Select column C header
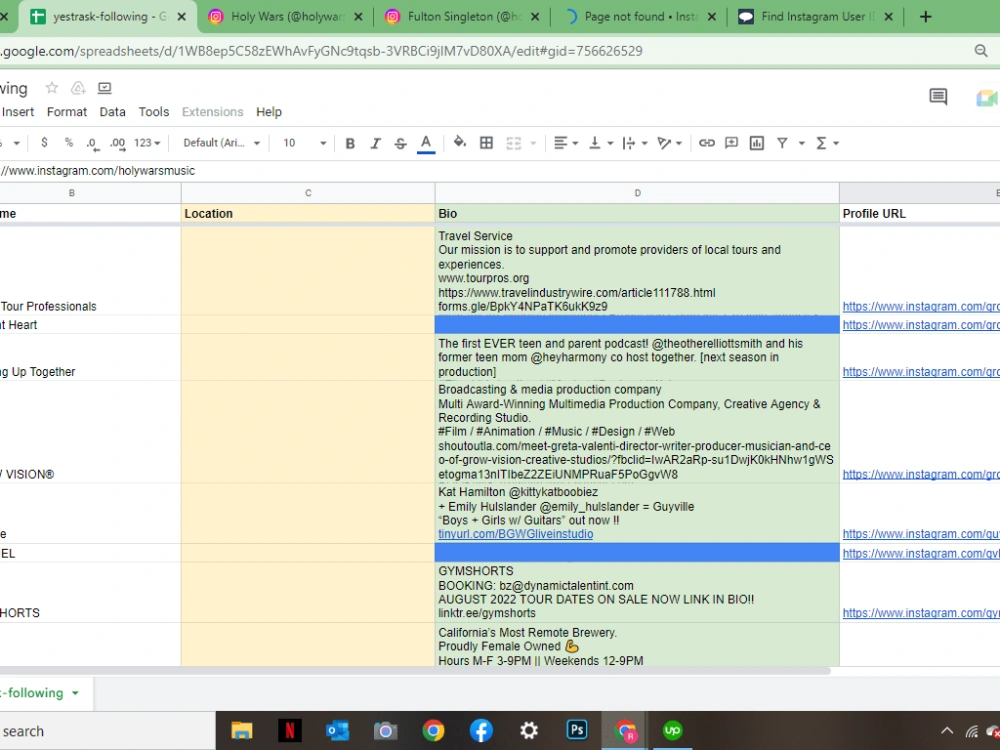The image size is (1000, 750). click(x=308, y=193)
